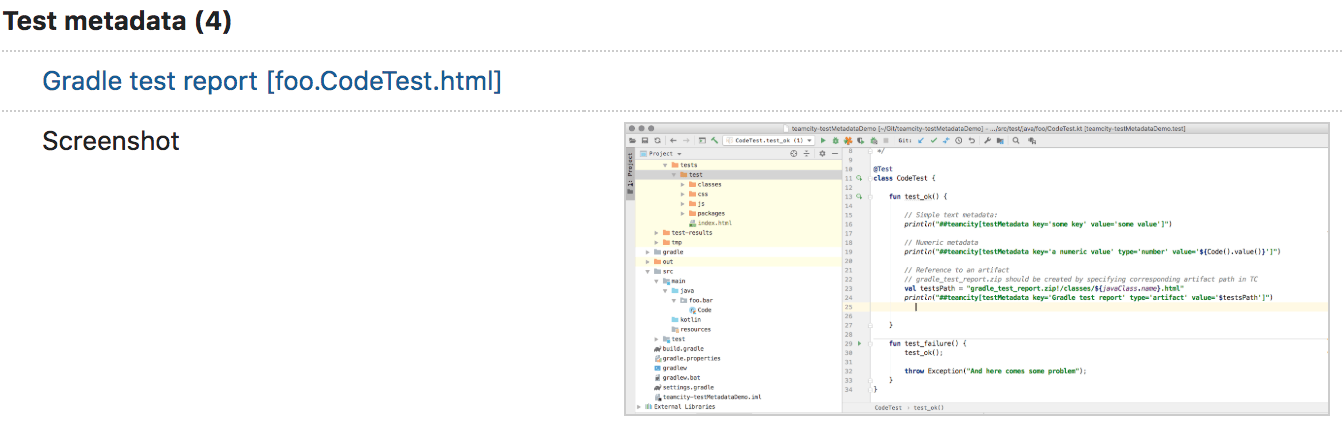Select index.html in the project tree

[x=713, y=223]
